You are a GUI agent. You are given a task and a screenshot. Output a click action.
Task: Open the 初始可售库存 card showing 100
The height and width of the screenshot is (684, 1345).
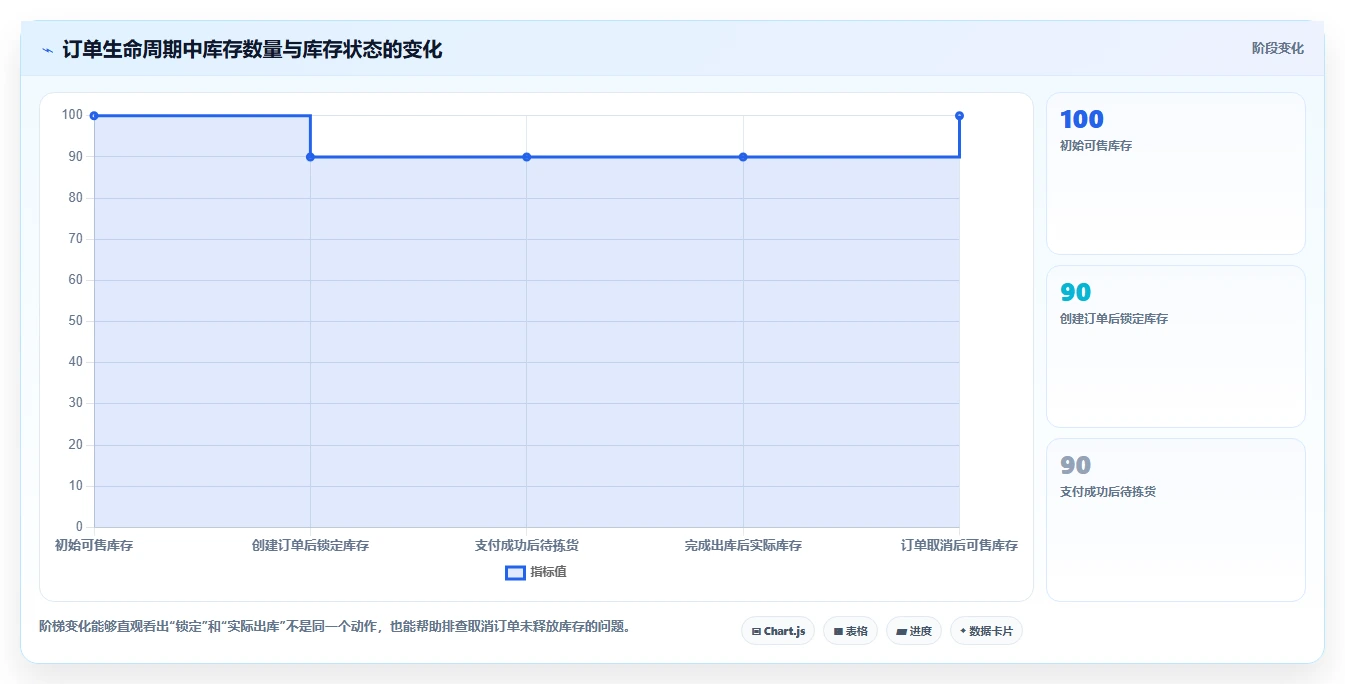pos(1176,174)
